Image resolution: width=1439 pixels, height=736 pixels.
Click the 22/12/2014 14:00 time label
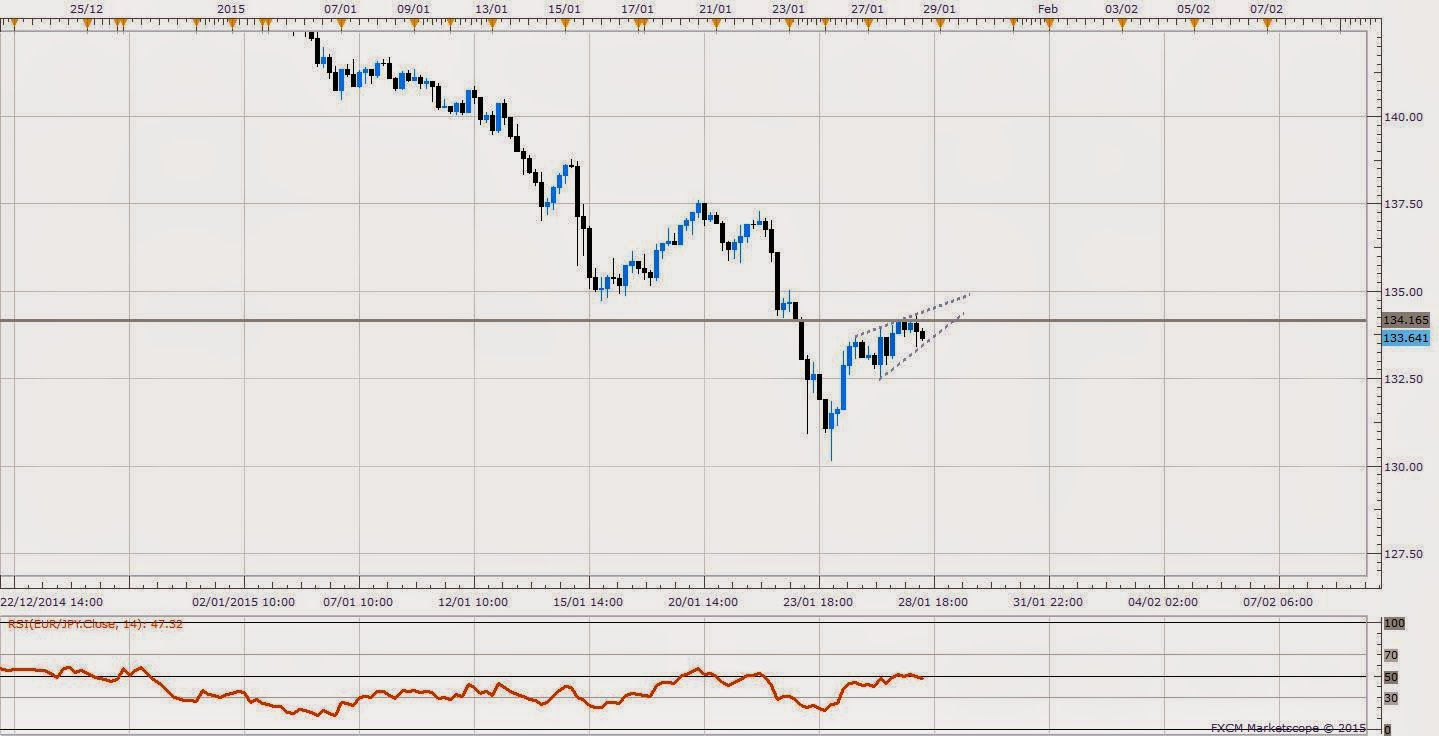(x=51, y=602)
